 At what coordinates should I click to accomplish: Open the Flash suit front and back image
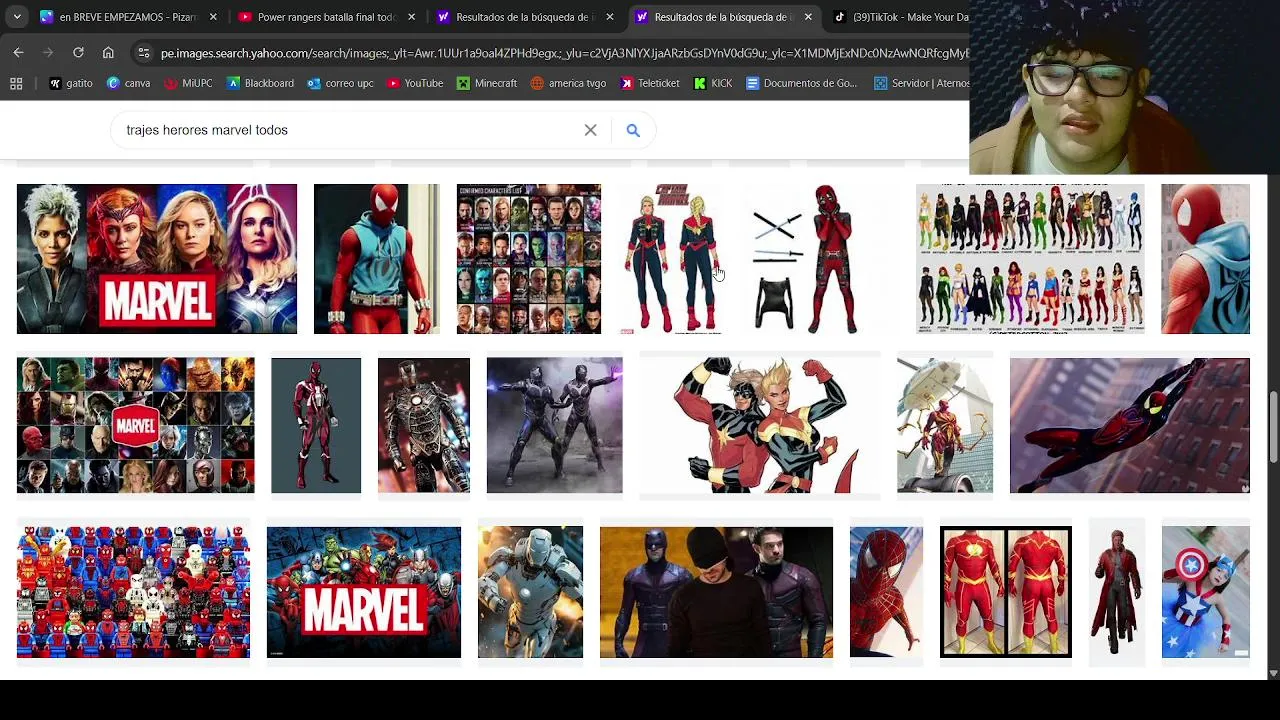(x=1006, y=592)
